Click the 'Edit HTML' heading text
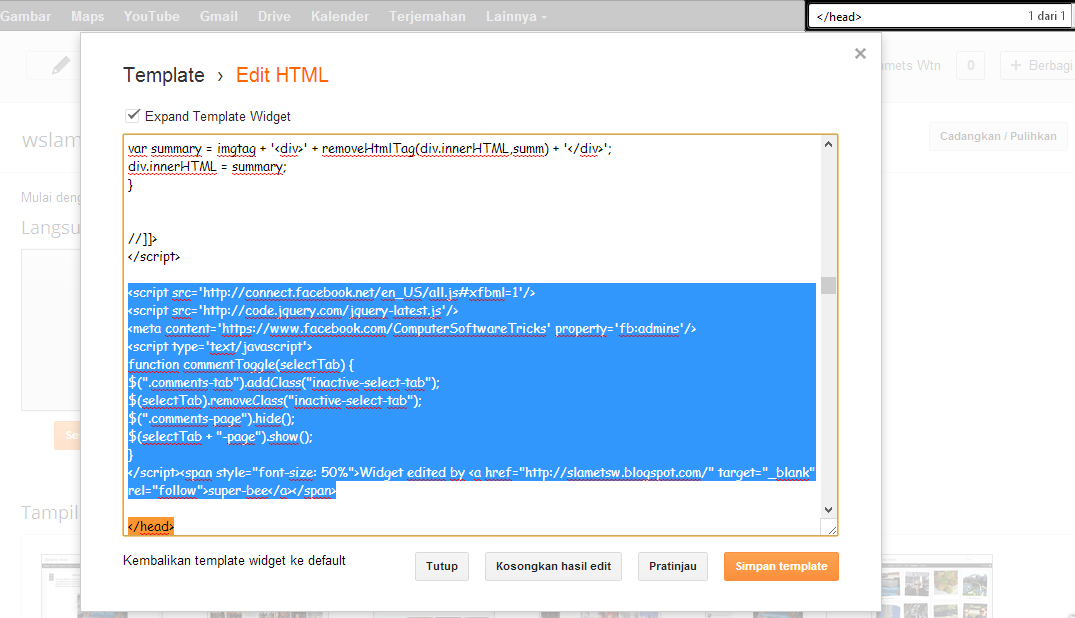The height and width of the screenshot is (618, 1075). (x=282, y=75)
